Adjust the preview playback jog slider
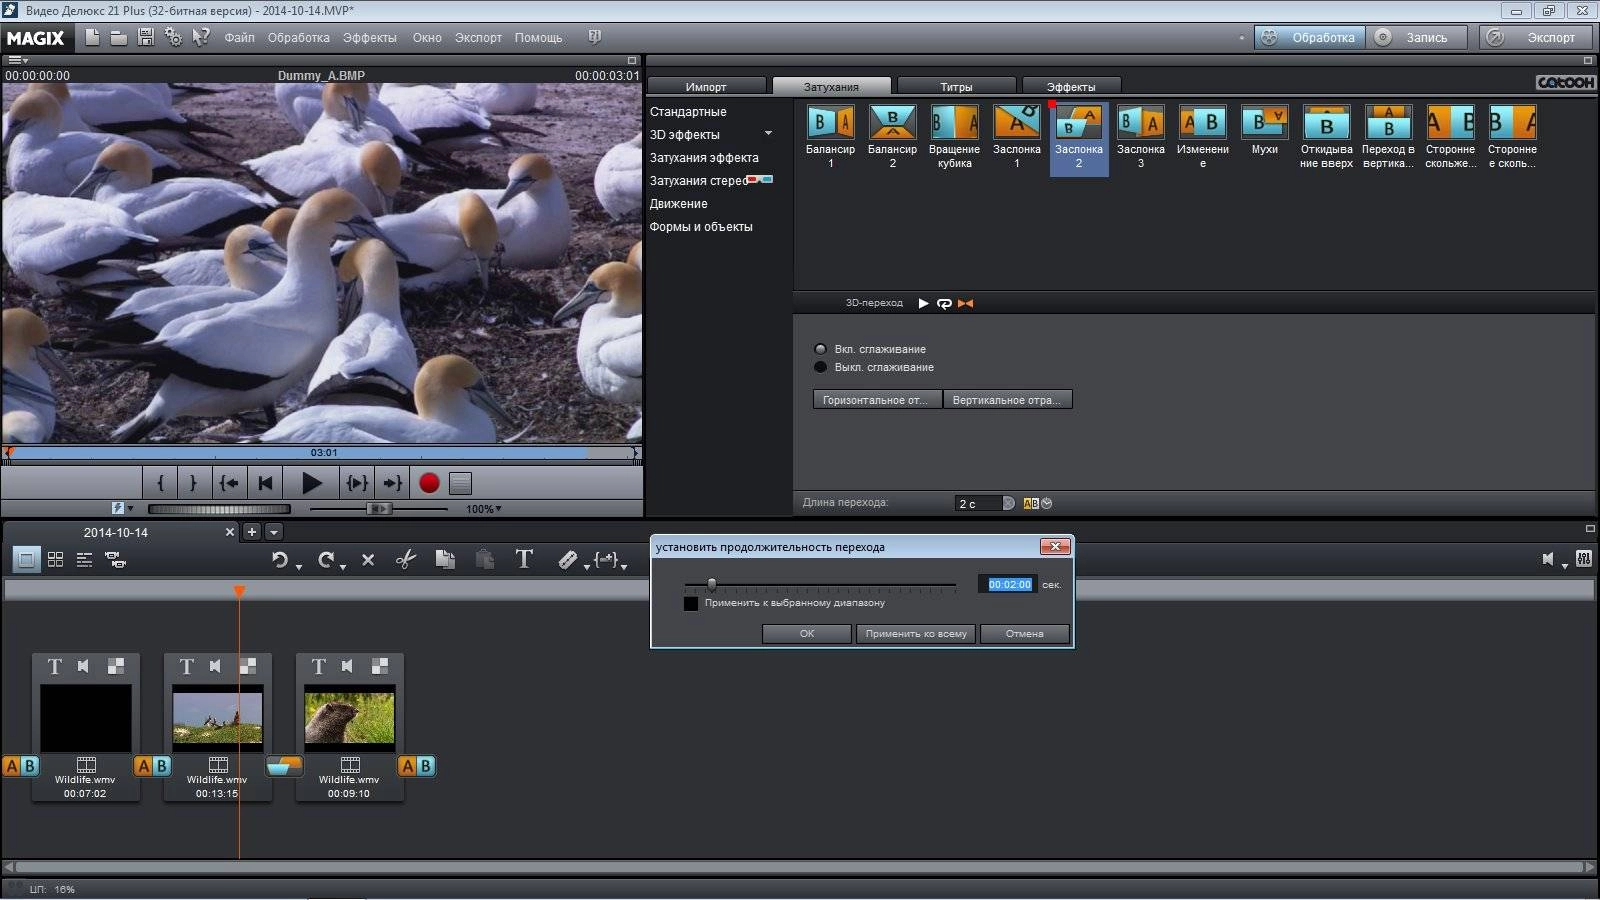 (x=379, y=509)
